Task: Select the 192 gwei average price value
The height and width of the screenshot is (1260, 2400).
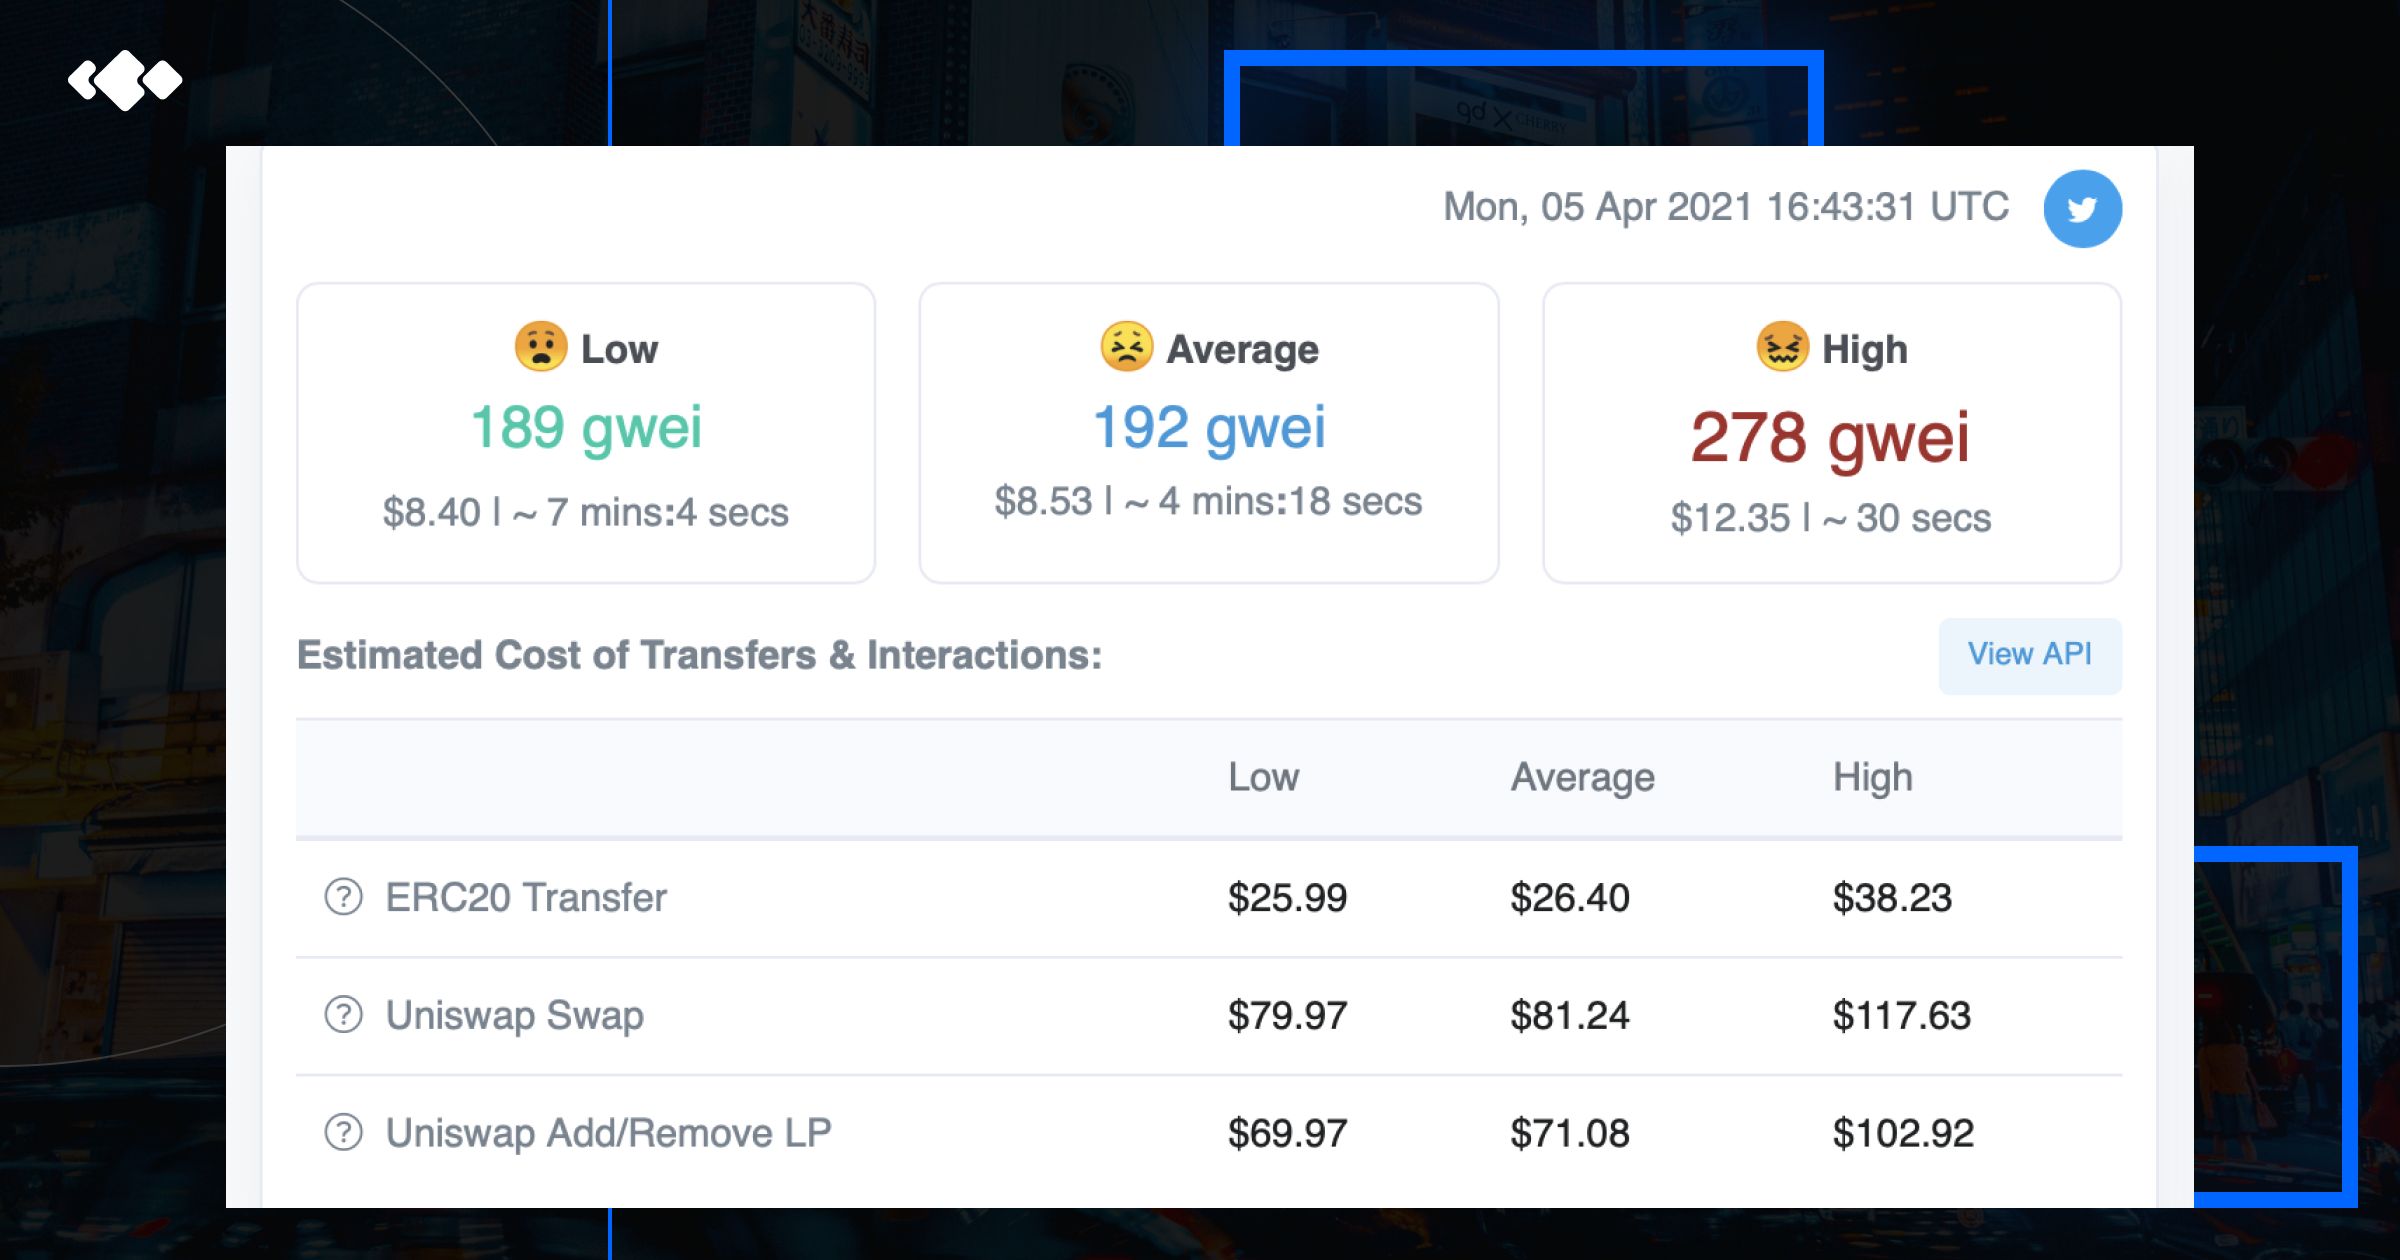Action: [x=1209, y=427]
